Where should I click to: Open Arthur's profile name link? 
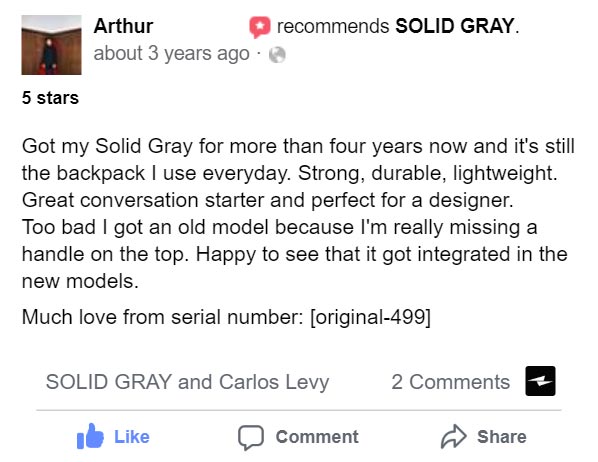point(123,26)
